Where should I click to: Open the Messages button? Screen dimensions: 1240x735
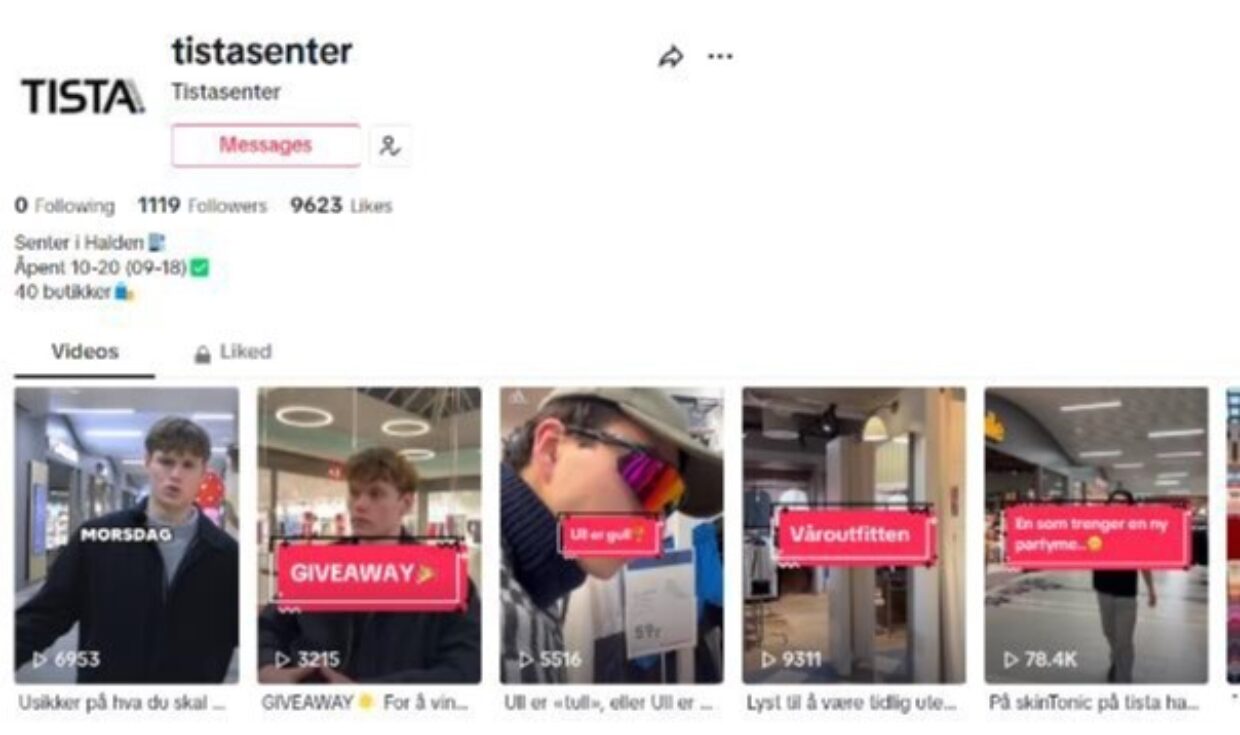tap(266, 146)
